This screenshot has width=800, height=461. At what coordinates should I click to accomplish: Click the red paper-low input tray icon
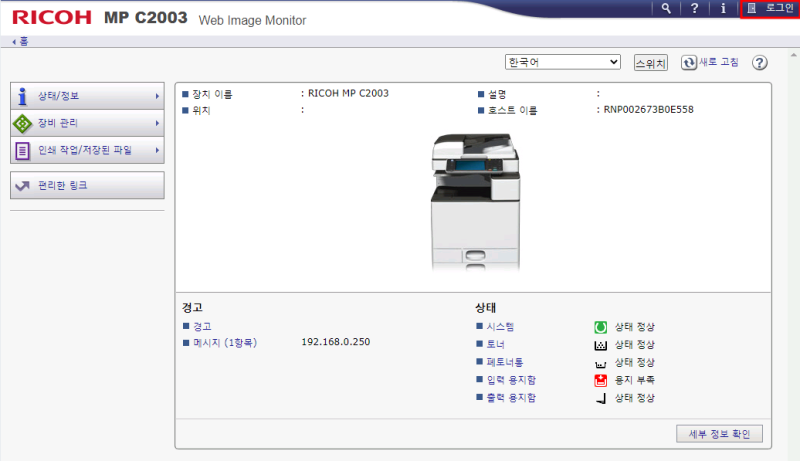[x=601, y=380]
